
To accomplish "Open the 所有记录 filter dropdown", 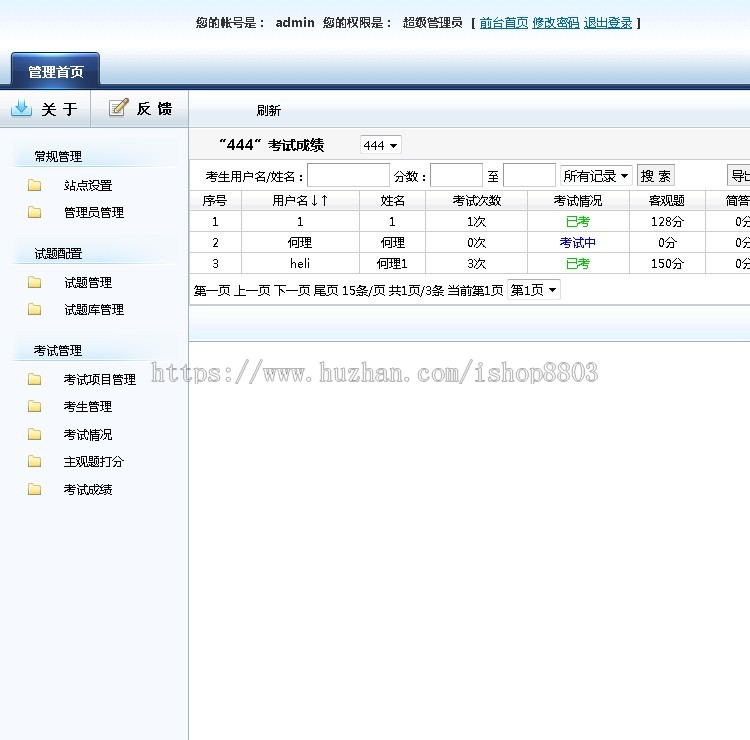I will [596, 176].
